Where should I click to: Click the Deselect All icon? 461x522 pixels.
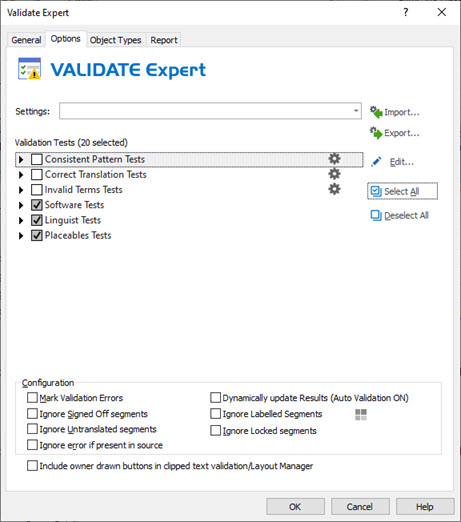click(376, 215)
